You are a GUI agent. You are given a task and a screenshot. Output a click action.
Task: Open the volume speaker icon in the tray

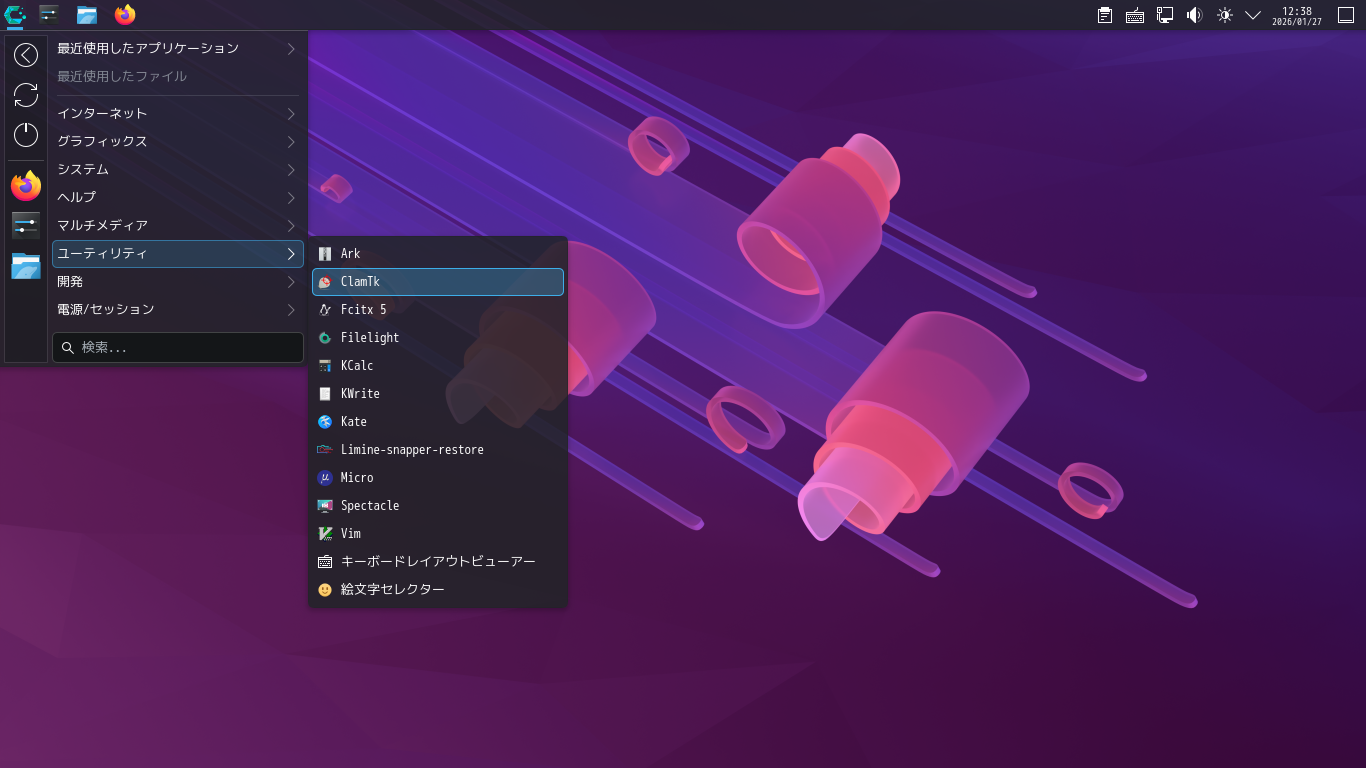pyautogui.click(x=1195, y=15)
